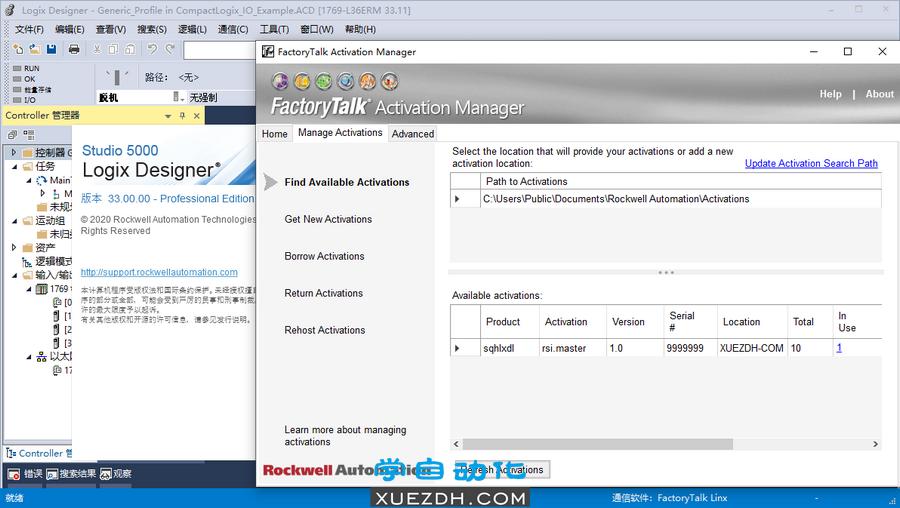Image resolution: width=900 pixels, height=508 pixels.
Task: Click the New project icon in Logix Designer
Action: [18, 49]
